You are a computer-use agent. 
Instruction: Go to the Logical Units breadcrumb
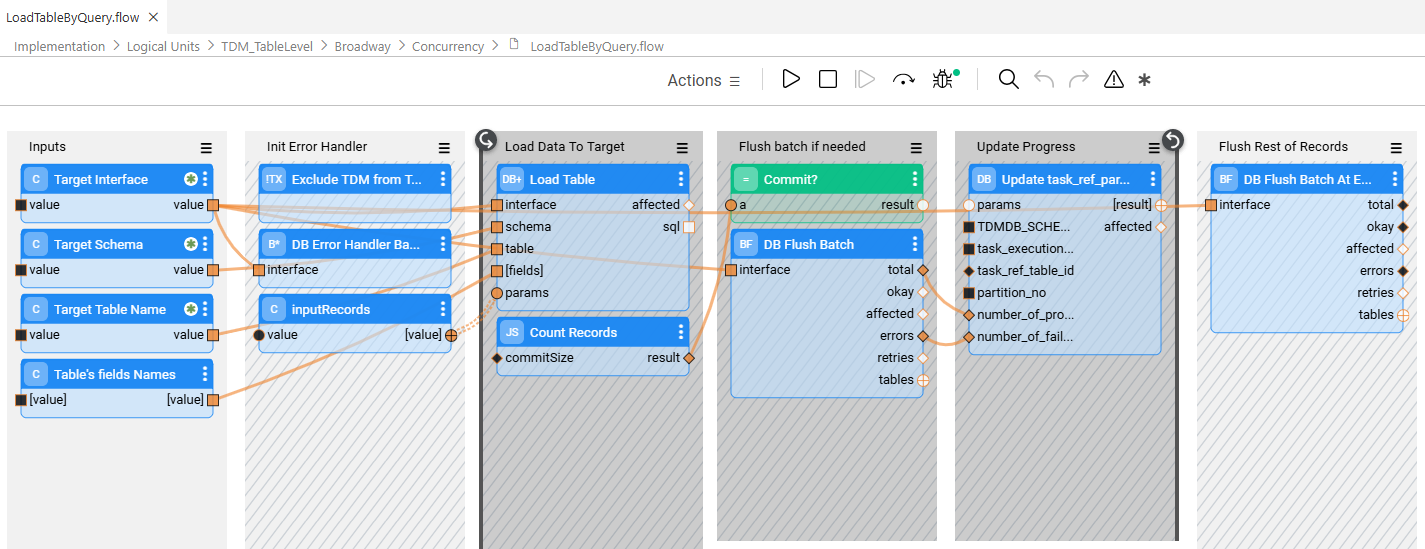(x=163, y=46)
